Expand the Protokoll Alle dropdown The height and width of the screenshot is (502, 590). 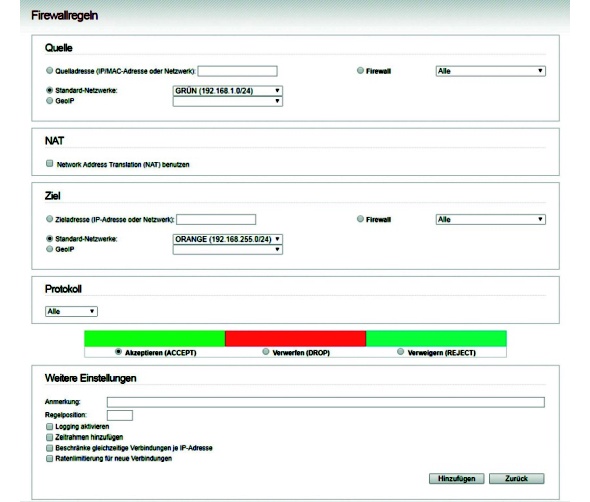click(x=71, y=311)
